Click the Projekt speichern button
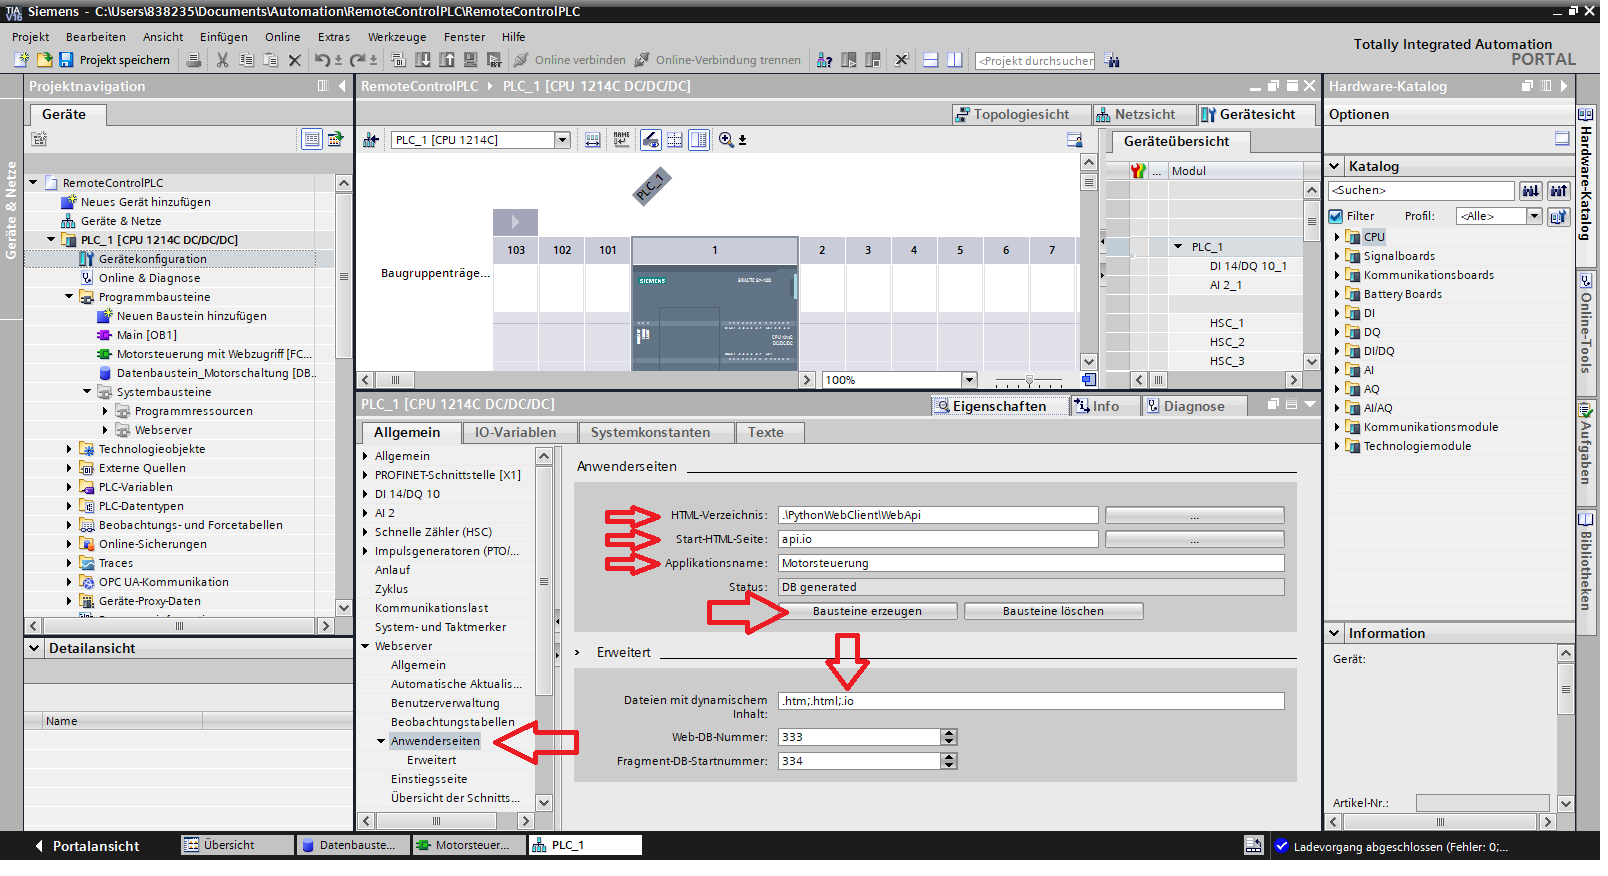The height and width of the screenshot is (876, 1608). [x=114, y=60]
